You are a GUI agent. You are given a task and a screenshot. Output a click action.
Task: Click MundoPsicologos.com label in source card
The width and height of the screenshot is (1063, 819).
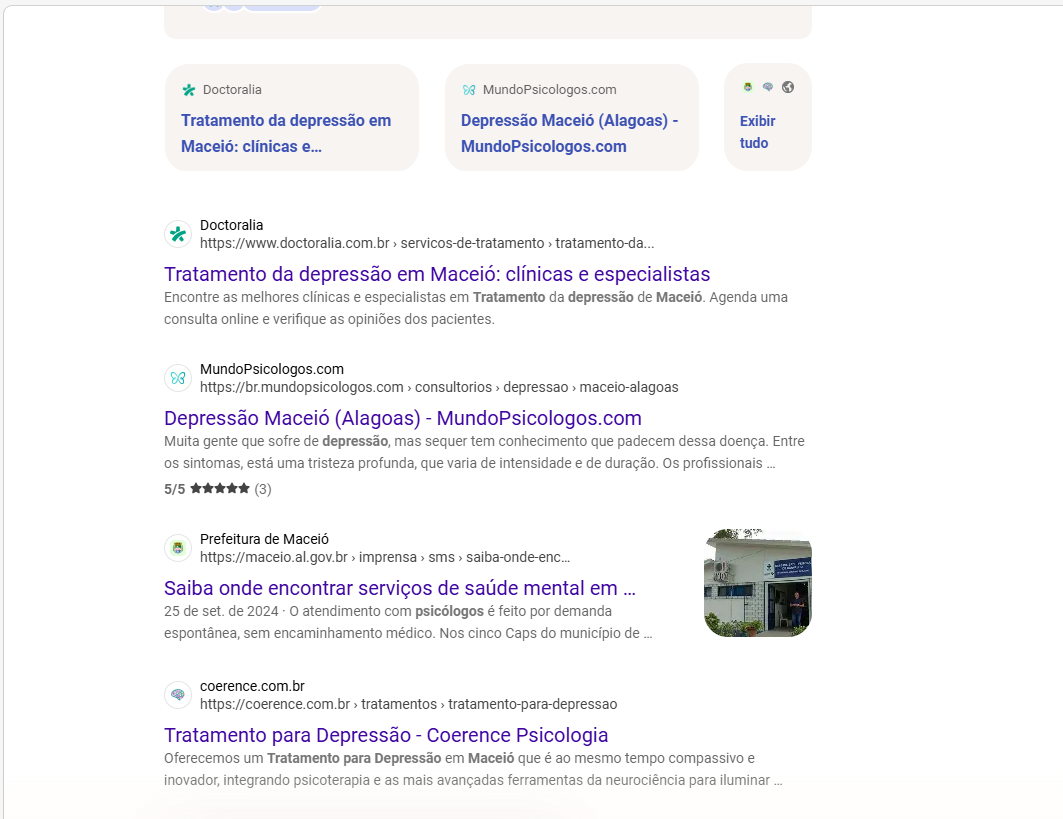click(550, 89)
